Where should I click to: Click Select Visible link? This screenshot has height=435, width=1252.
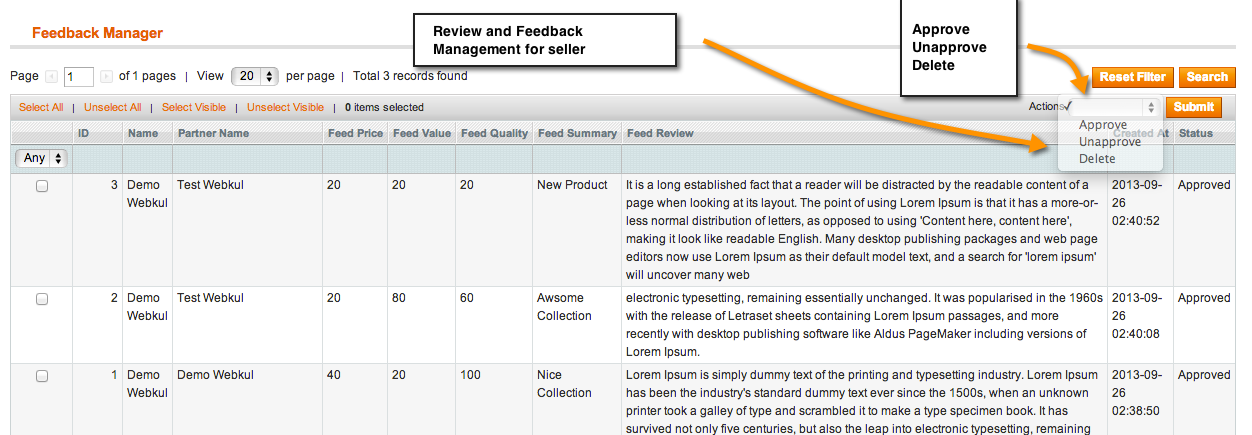pos(194,107)
